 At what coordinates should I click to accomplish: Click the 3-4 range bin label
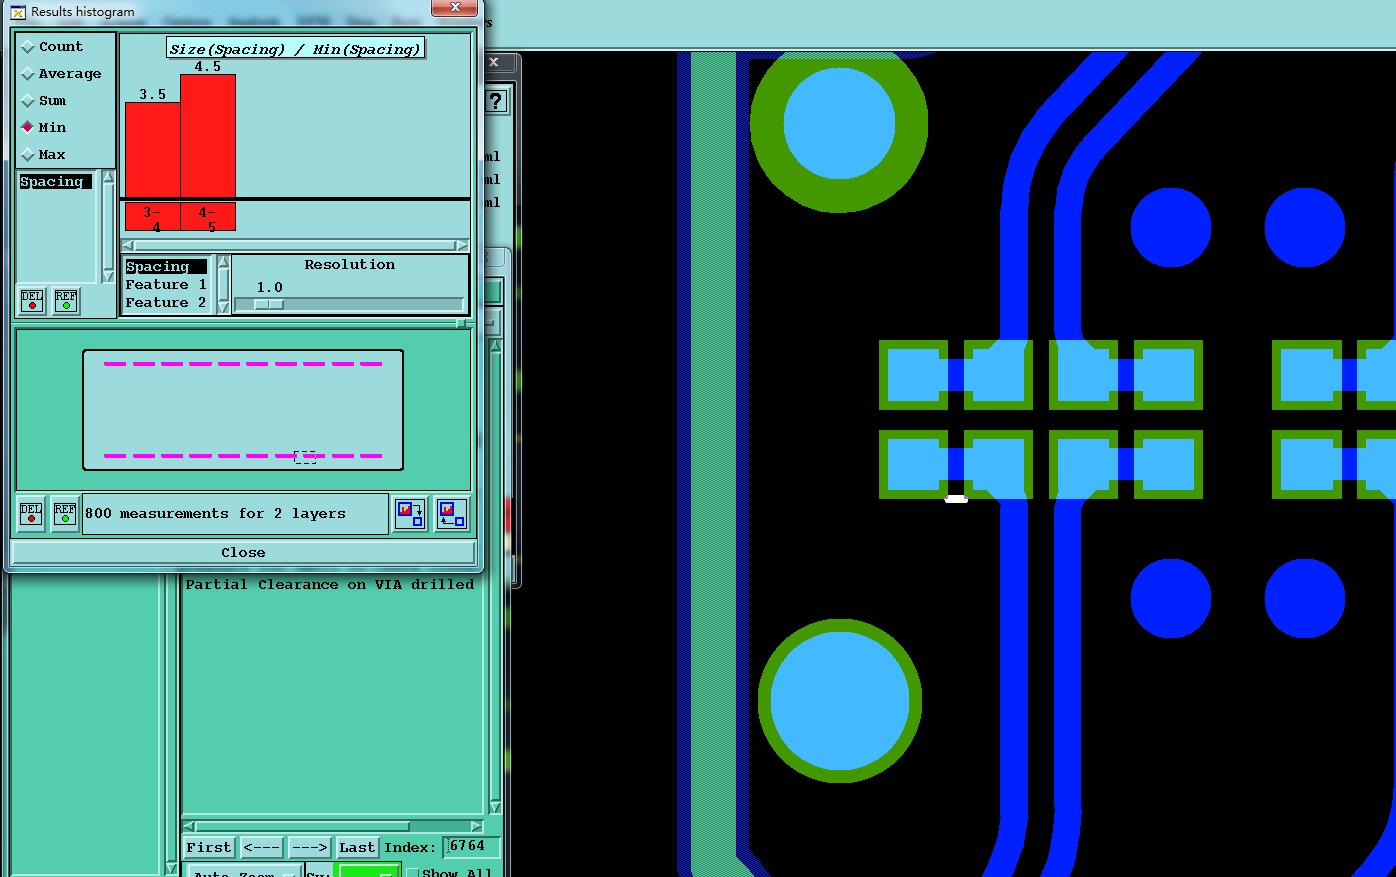click(x=152, y=217)
